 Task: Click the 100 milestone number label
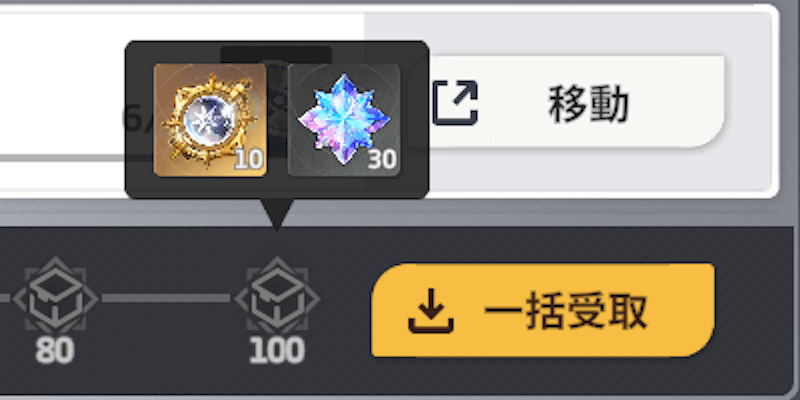point(277,351)
